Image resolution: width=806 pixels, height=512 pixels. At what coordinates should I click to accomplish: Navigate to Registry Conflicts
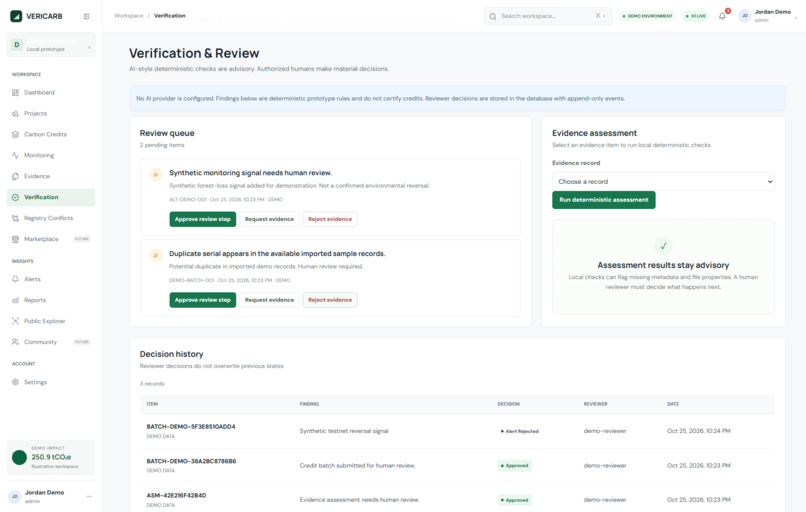51,218
